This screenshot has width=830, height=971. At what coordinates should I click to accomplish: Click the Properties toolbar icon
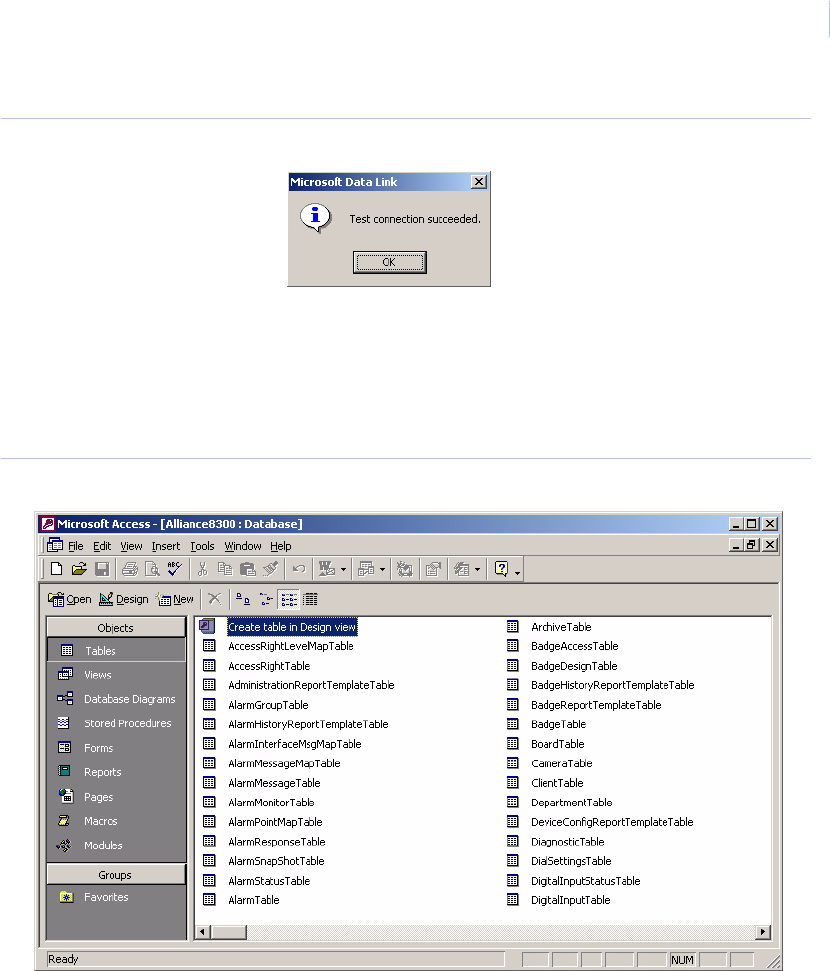pyautogui.click(x=434, y=568)
